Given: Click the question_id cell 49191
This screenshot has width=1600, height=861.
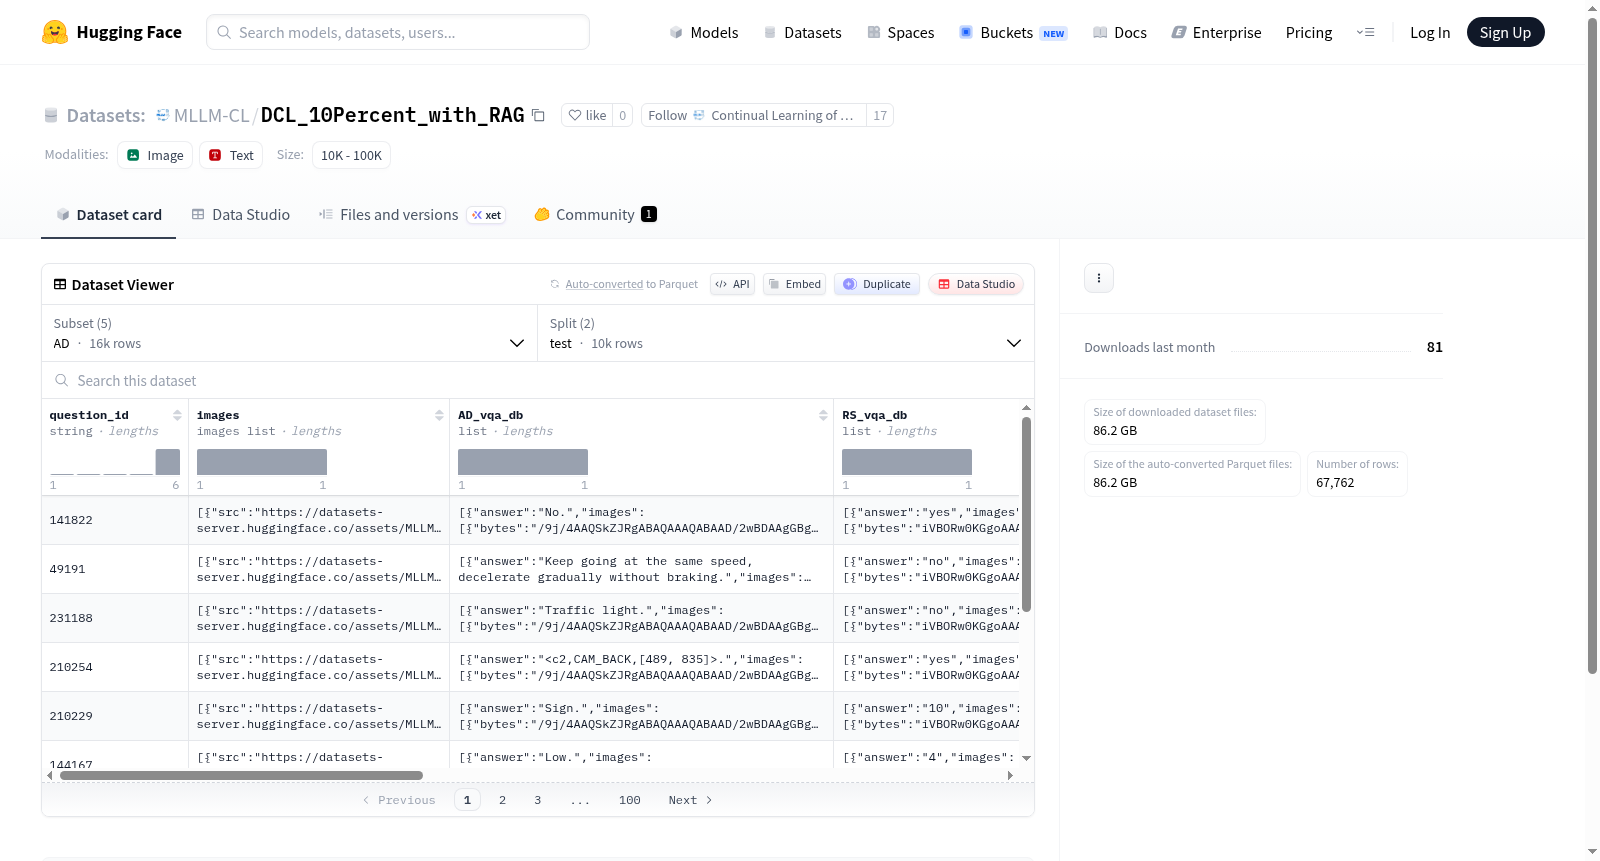Looking at the screenshot, I should coord(115,569).
